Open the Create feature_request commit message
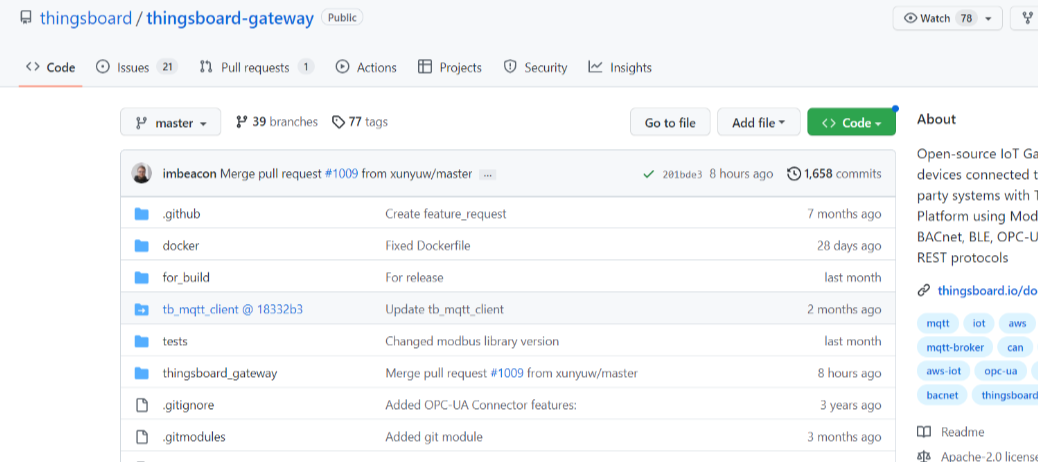This screenshot has height=462, width=1038. tap(446, 214)
